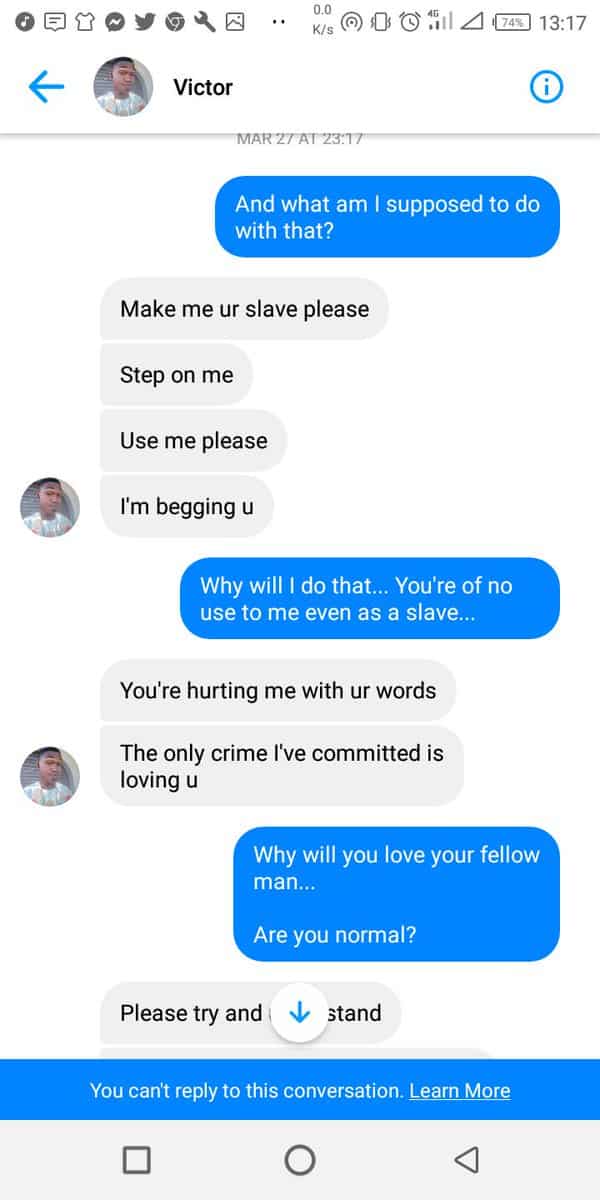This screenshot has width=600, height=1200.
Task: Select the "Step on me" message bubble
Action: (x=176, y=376)
